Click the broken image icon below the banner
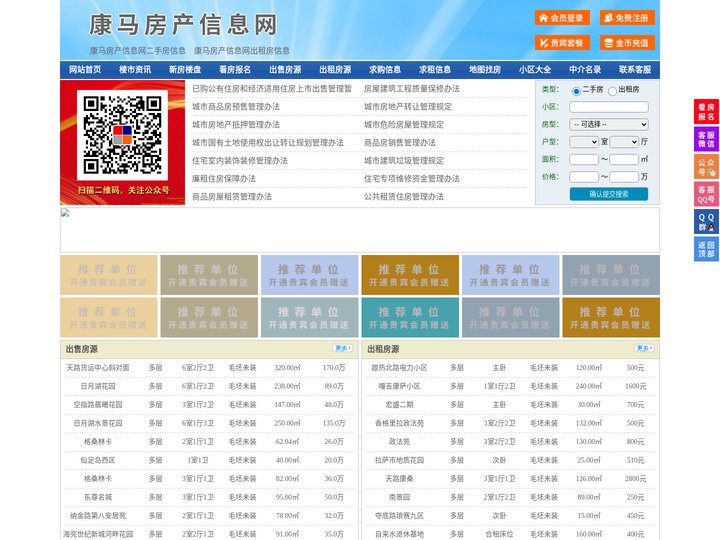The width and height of the screenshot is (720, 540). tap(65, 213)
